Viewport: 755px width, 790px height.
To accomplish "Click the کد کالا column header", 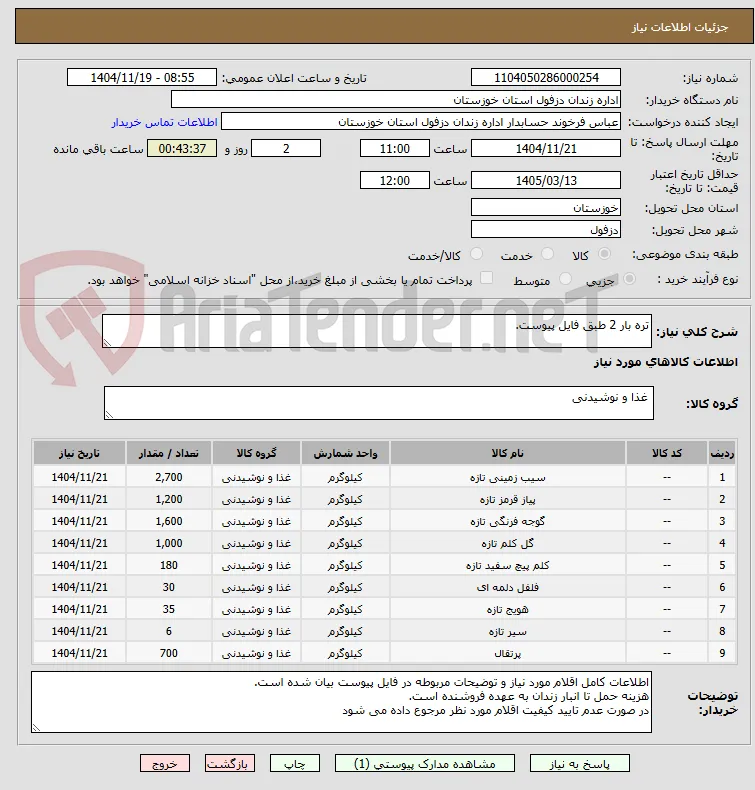I will 666,453.
